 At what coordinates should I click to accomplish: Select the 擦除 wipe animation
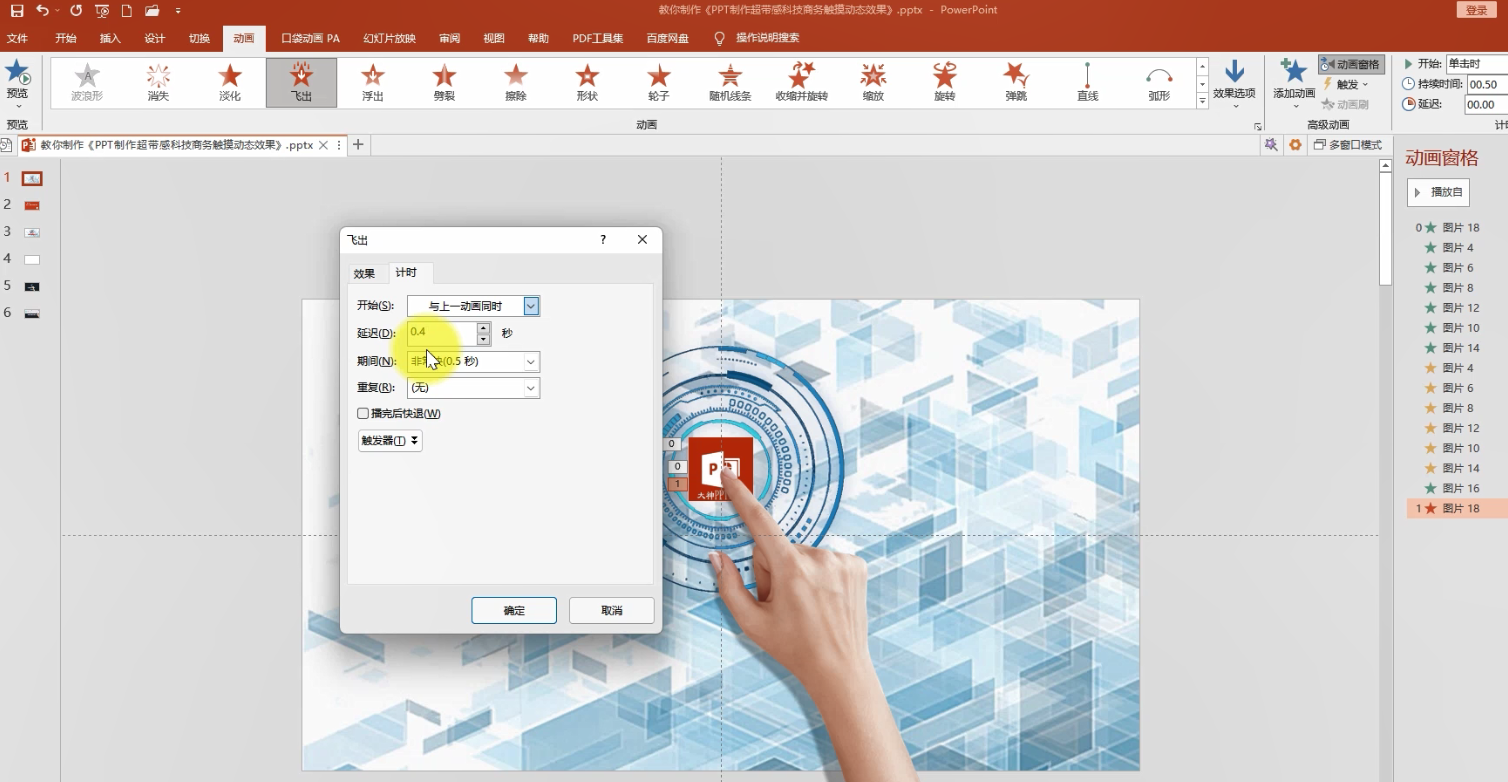515,82
